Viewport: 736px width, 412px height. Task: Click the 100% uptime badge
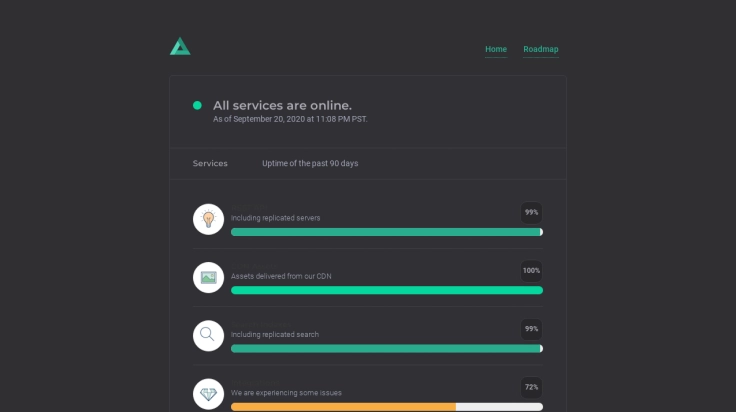pyautogui.click(x=531, y=270)
